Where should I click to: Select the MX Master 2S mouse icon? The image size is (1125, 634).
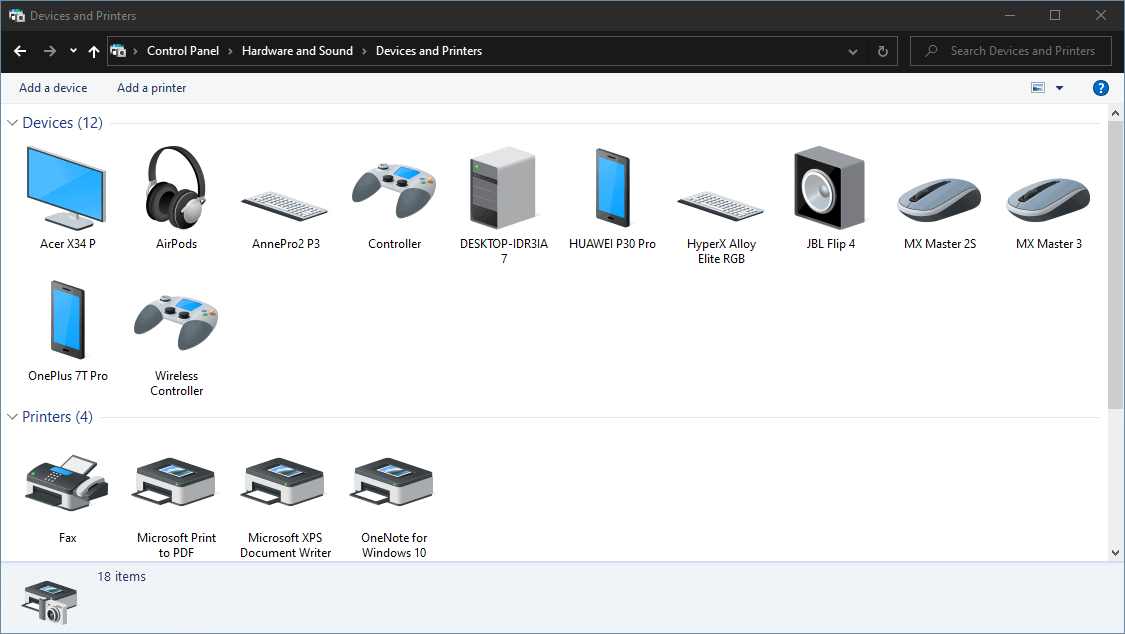[939, 200]
